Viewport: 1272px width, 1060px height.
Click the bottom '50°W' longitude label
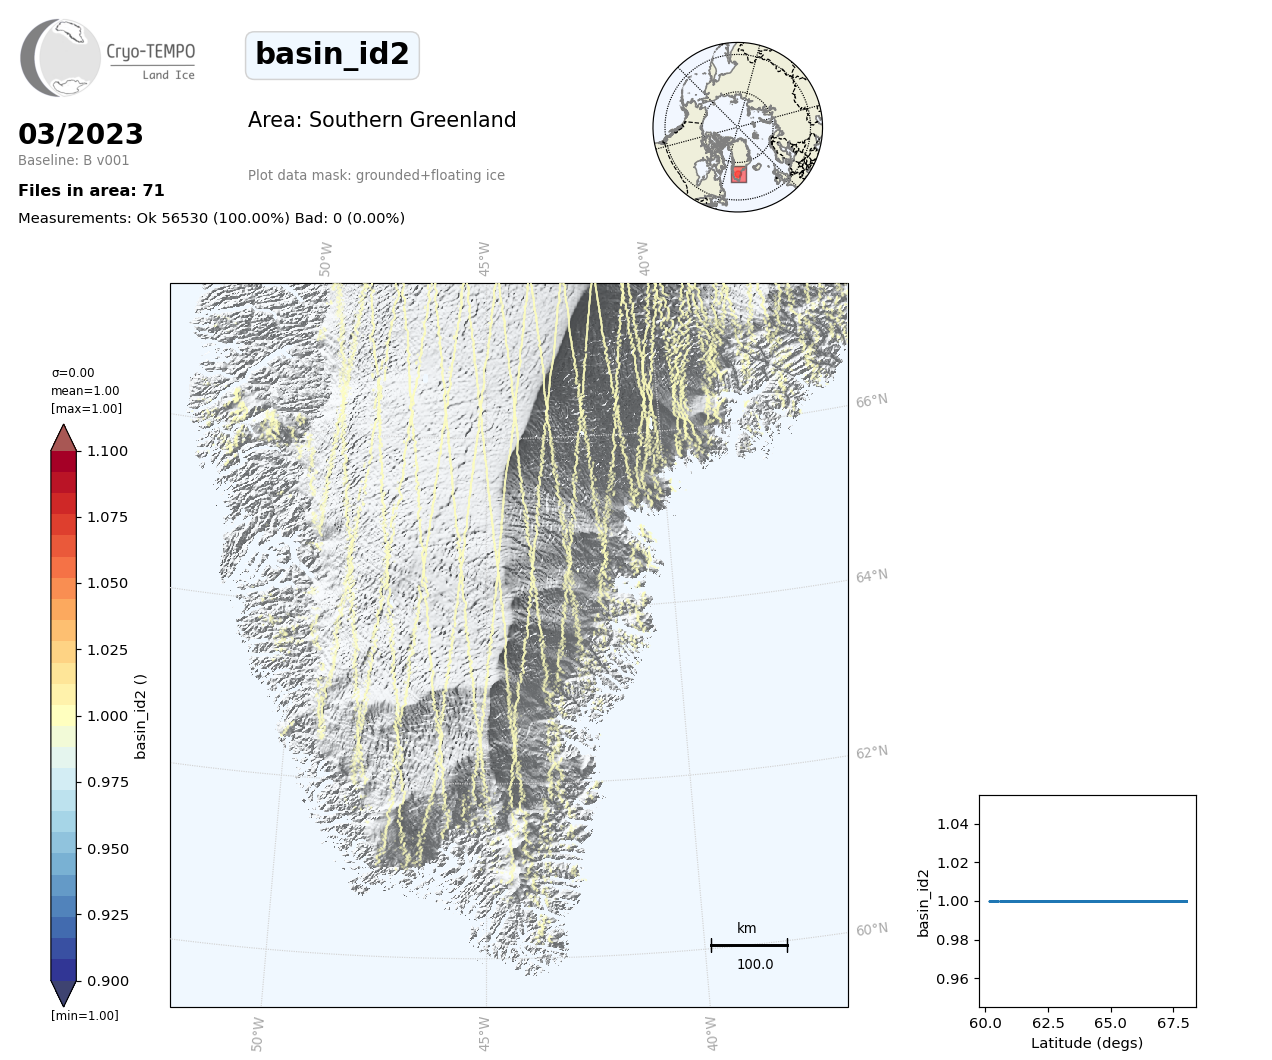[258, 1034]
